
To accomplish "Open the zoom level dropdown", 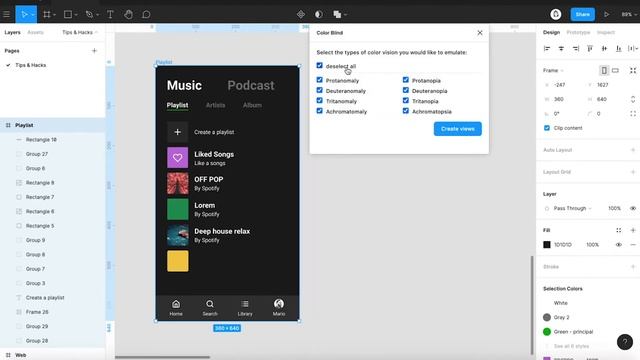I will pyautogui.click(x=629, y=14).
